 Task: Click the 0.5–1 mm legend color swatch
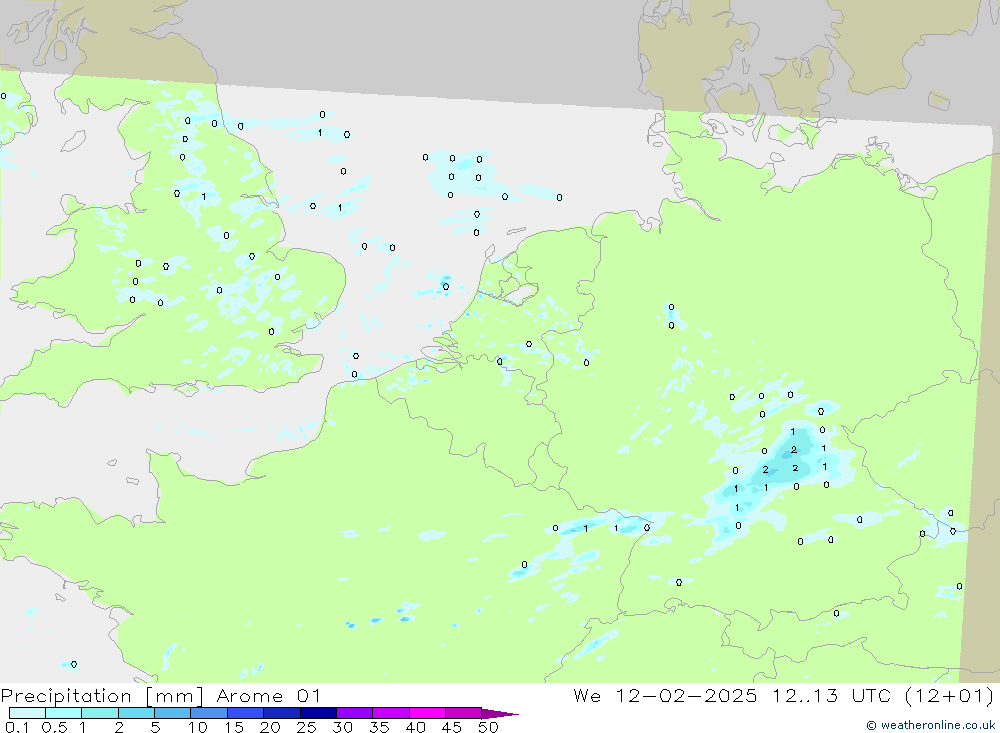pos(64,713)
